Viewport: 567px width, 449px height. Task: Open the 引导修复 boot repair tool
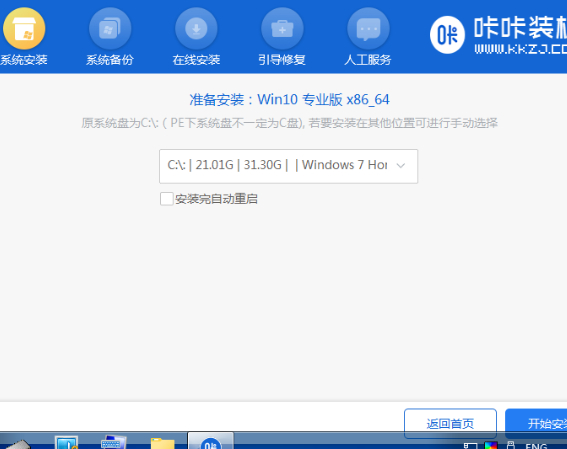click(282, 37)
